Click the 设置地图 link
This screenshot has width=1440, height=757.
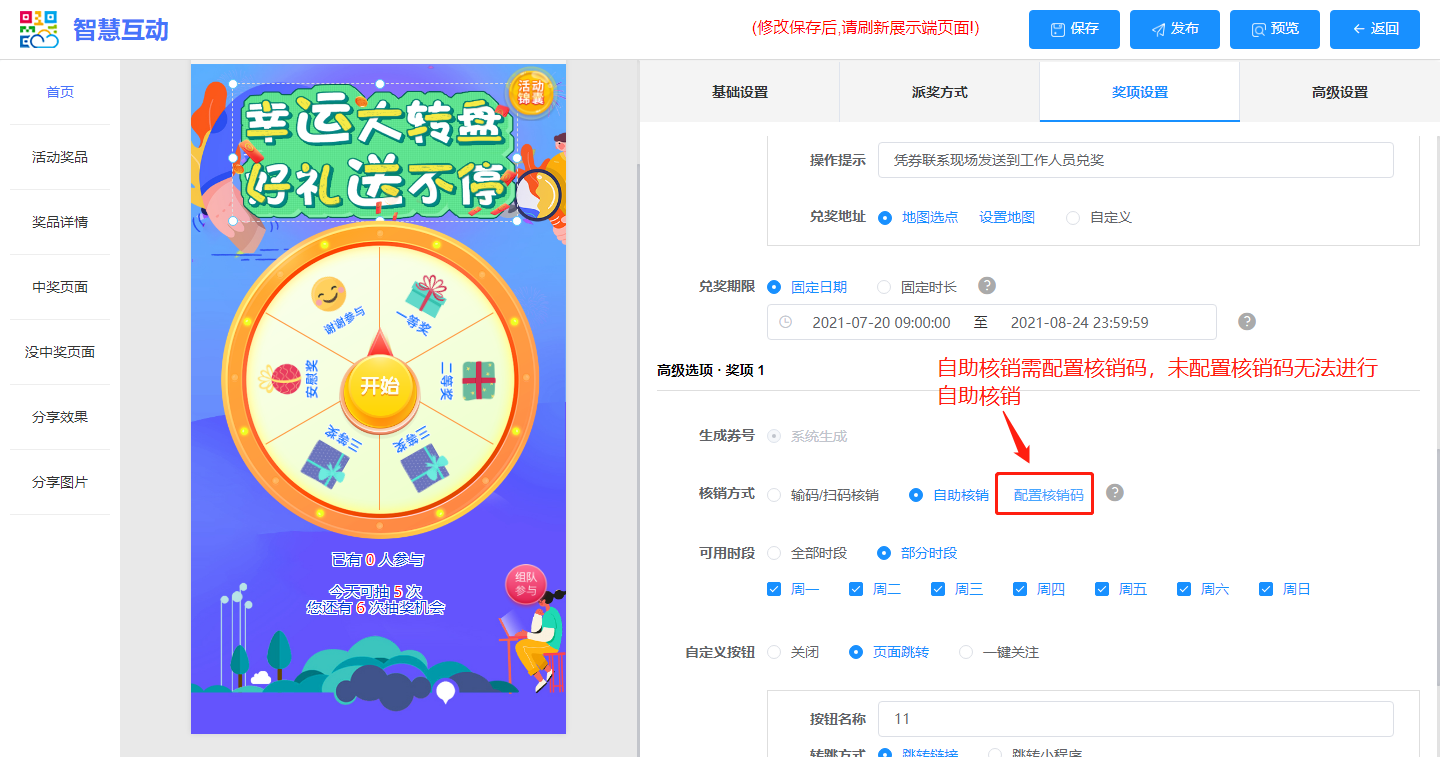1006,217
